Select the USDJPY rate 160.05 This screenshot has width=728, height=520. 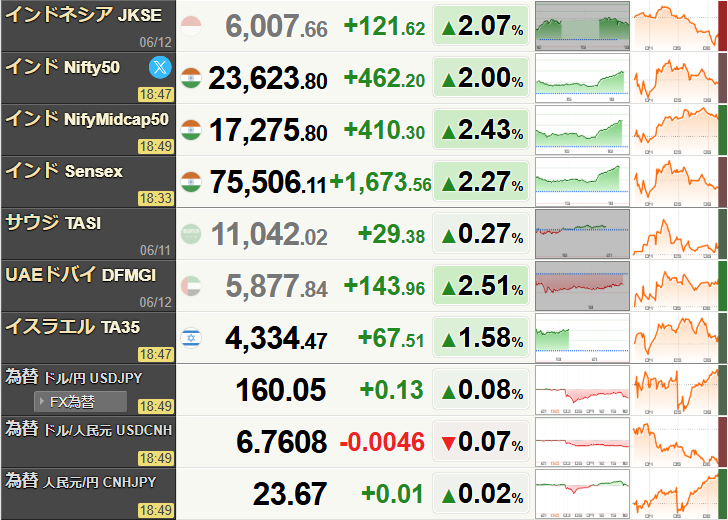pos(281,390)
